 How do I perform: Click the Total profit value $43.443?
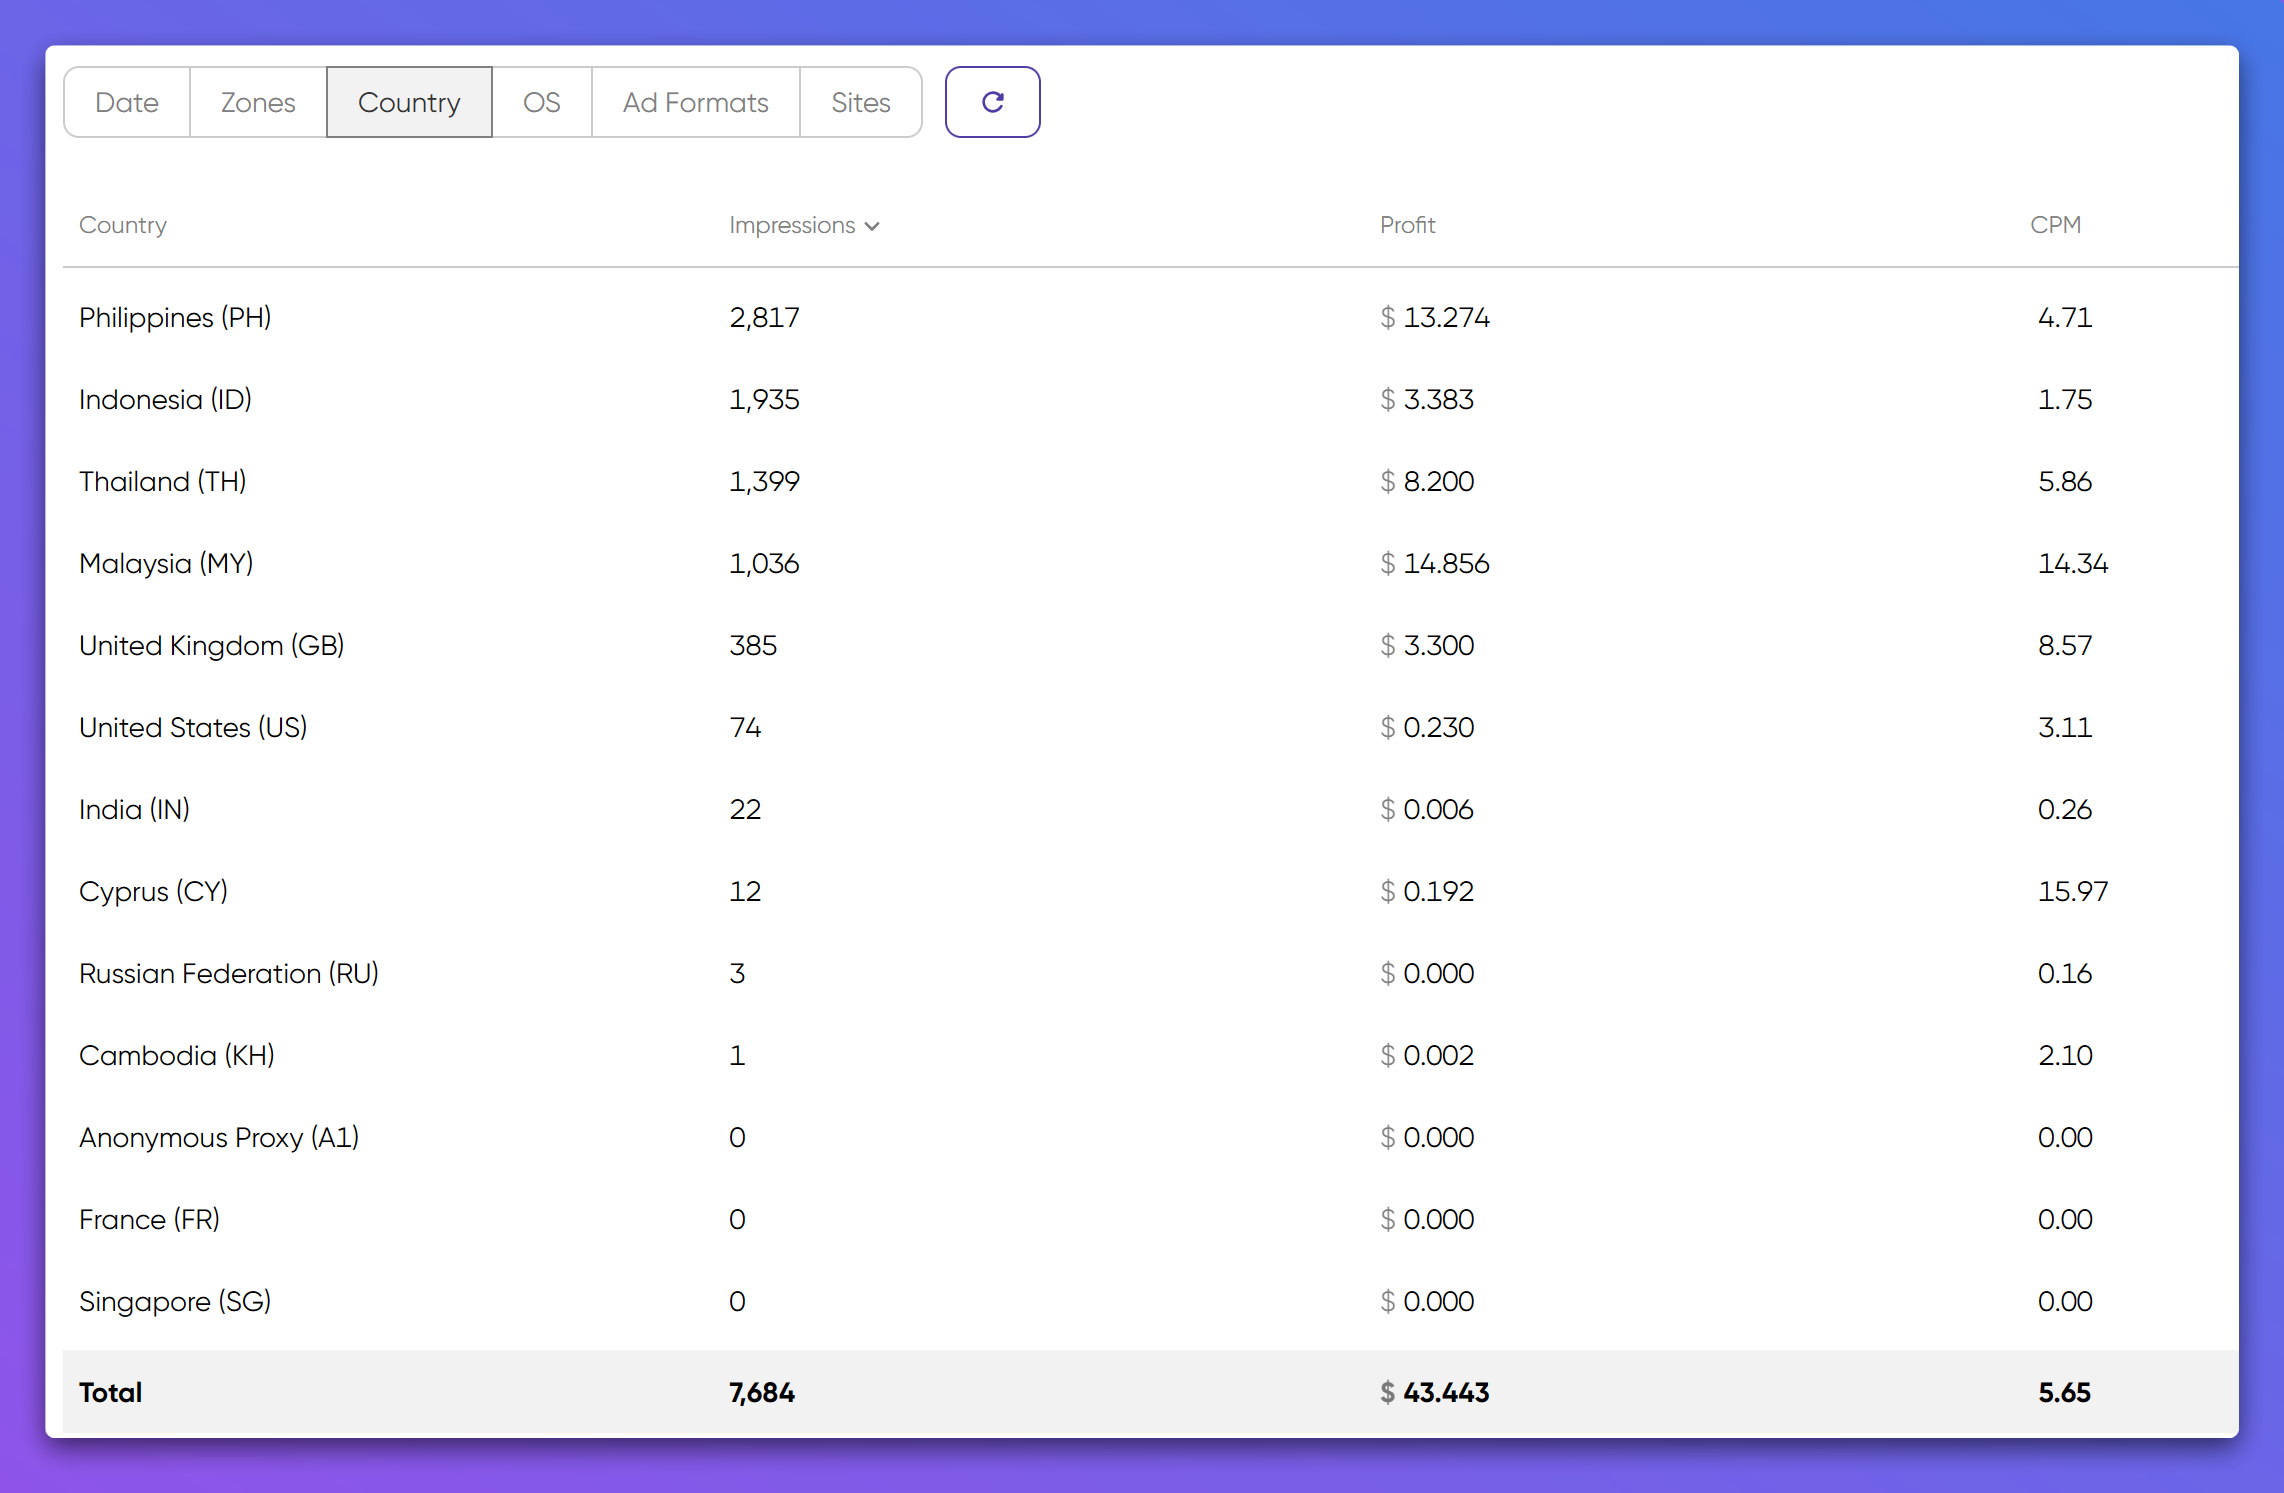coord(1435,1392)
